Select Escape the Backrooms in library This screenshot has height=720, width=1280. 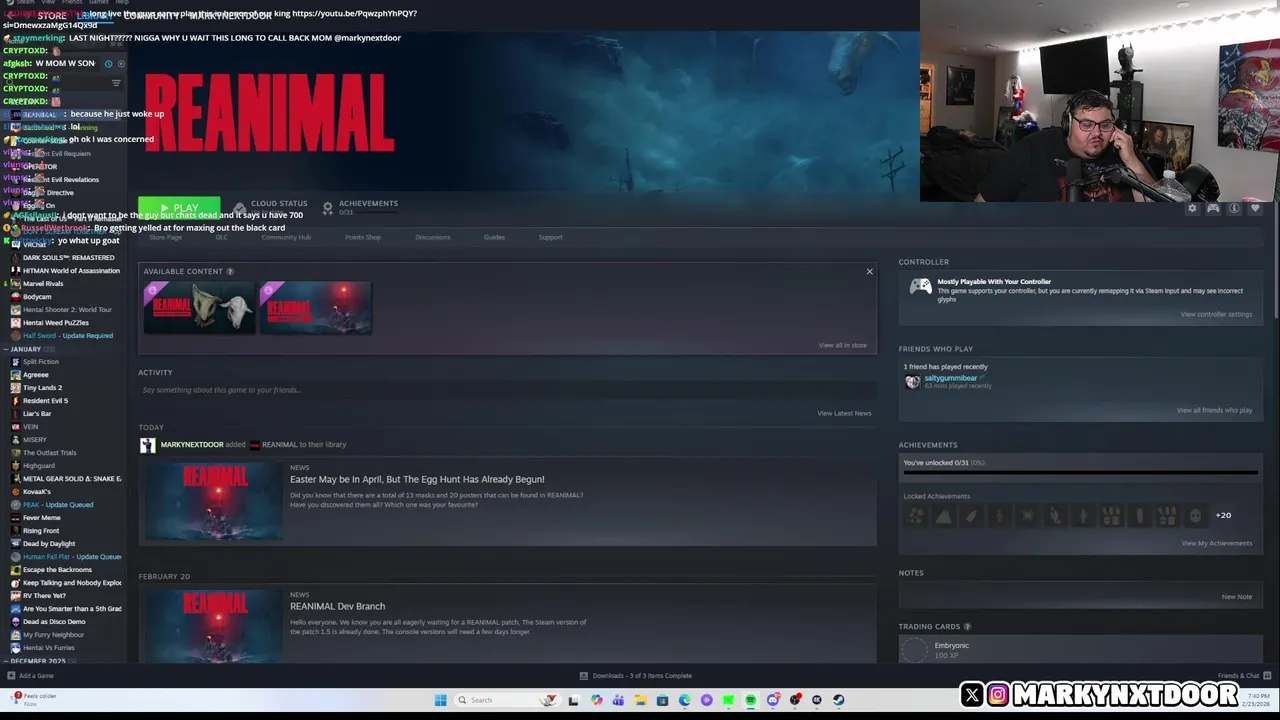pos(57,569)
